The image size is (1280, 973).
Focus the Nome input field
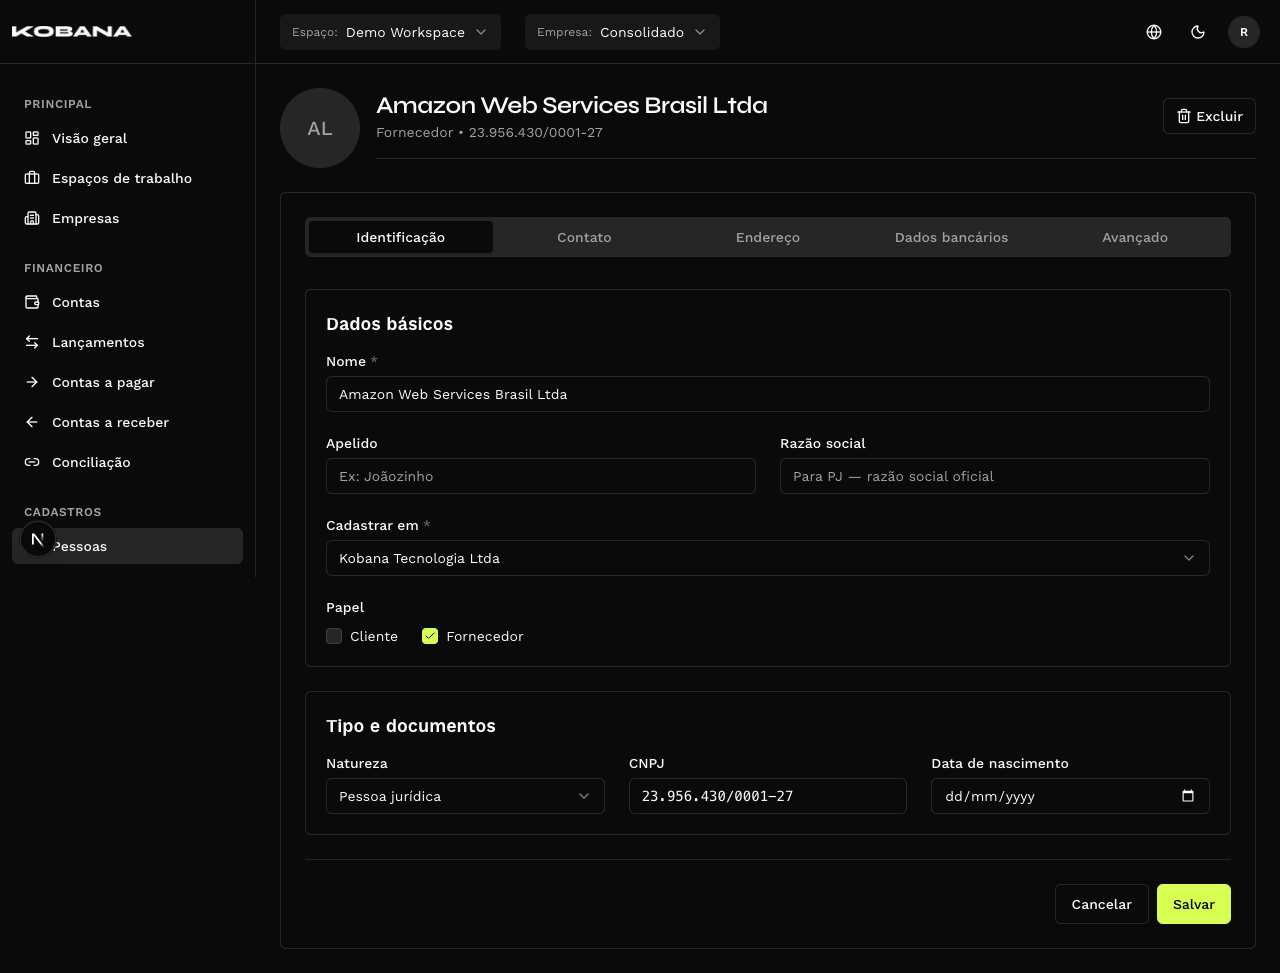[768, 394]
